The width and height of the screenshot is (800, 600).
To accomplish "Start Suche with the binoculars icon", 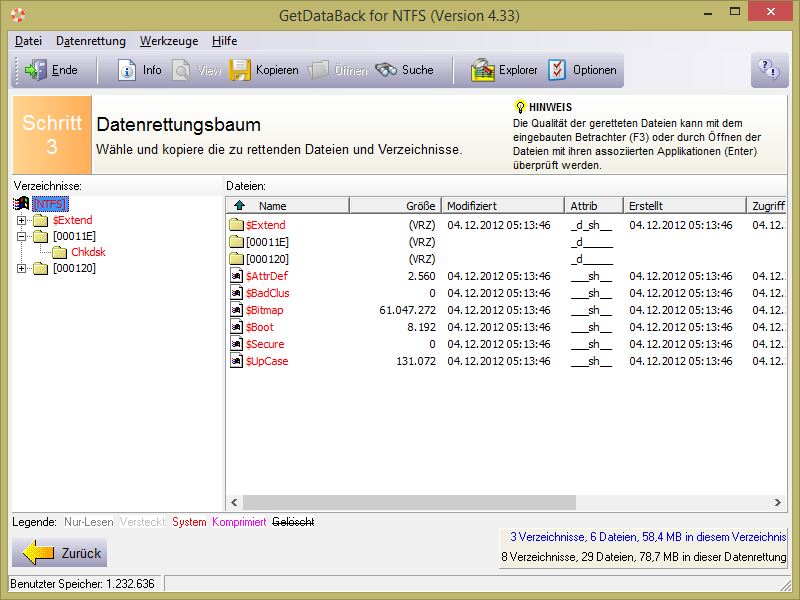I will click(386, 70).
